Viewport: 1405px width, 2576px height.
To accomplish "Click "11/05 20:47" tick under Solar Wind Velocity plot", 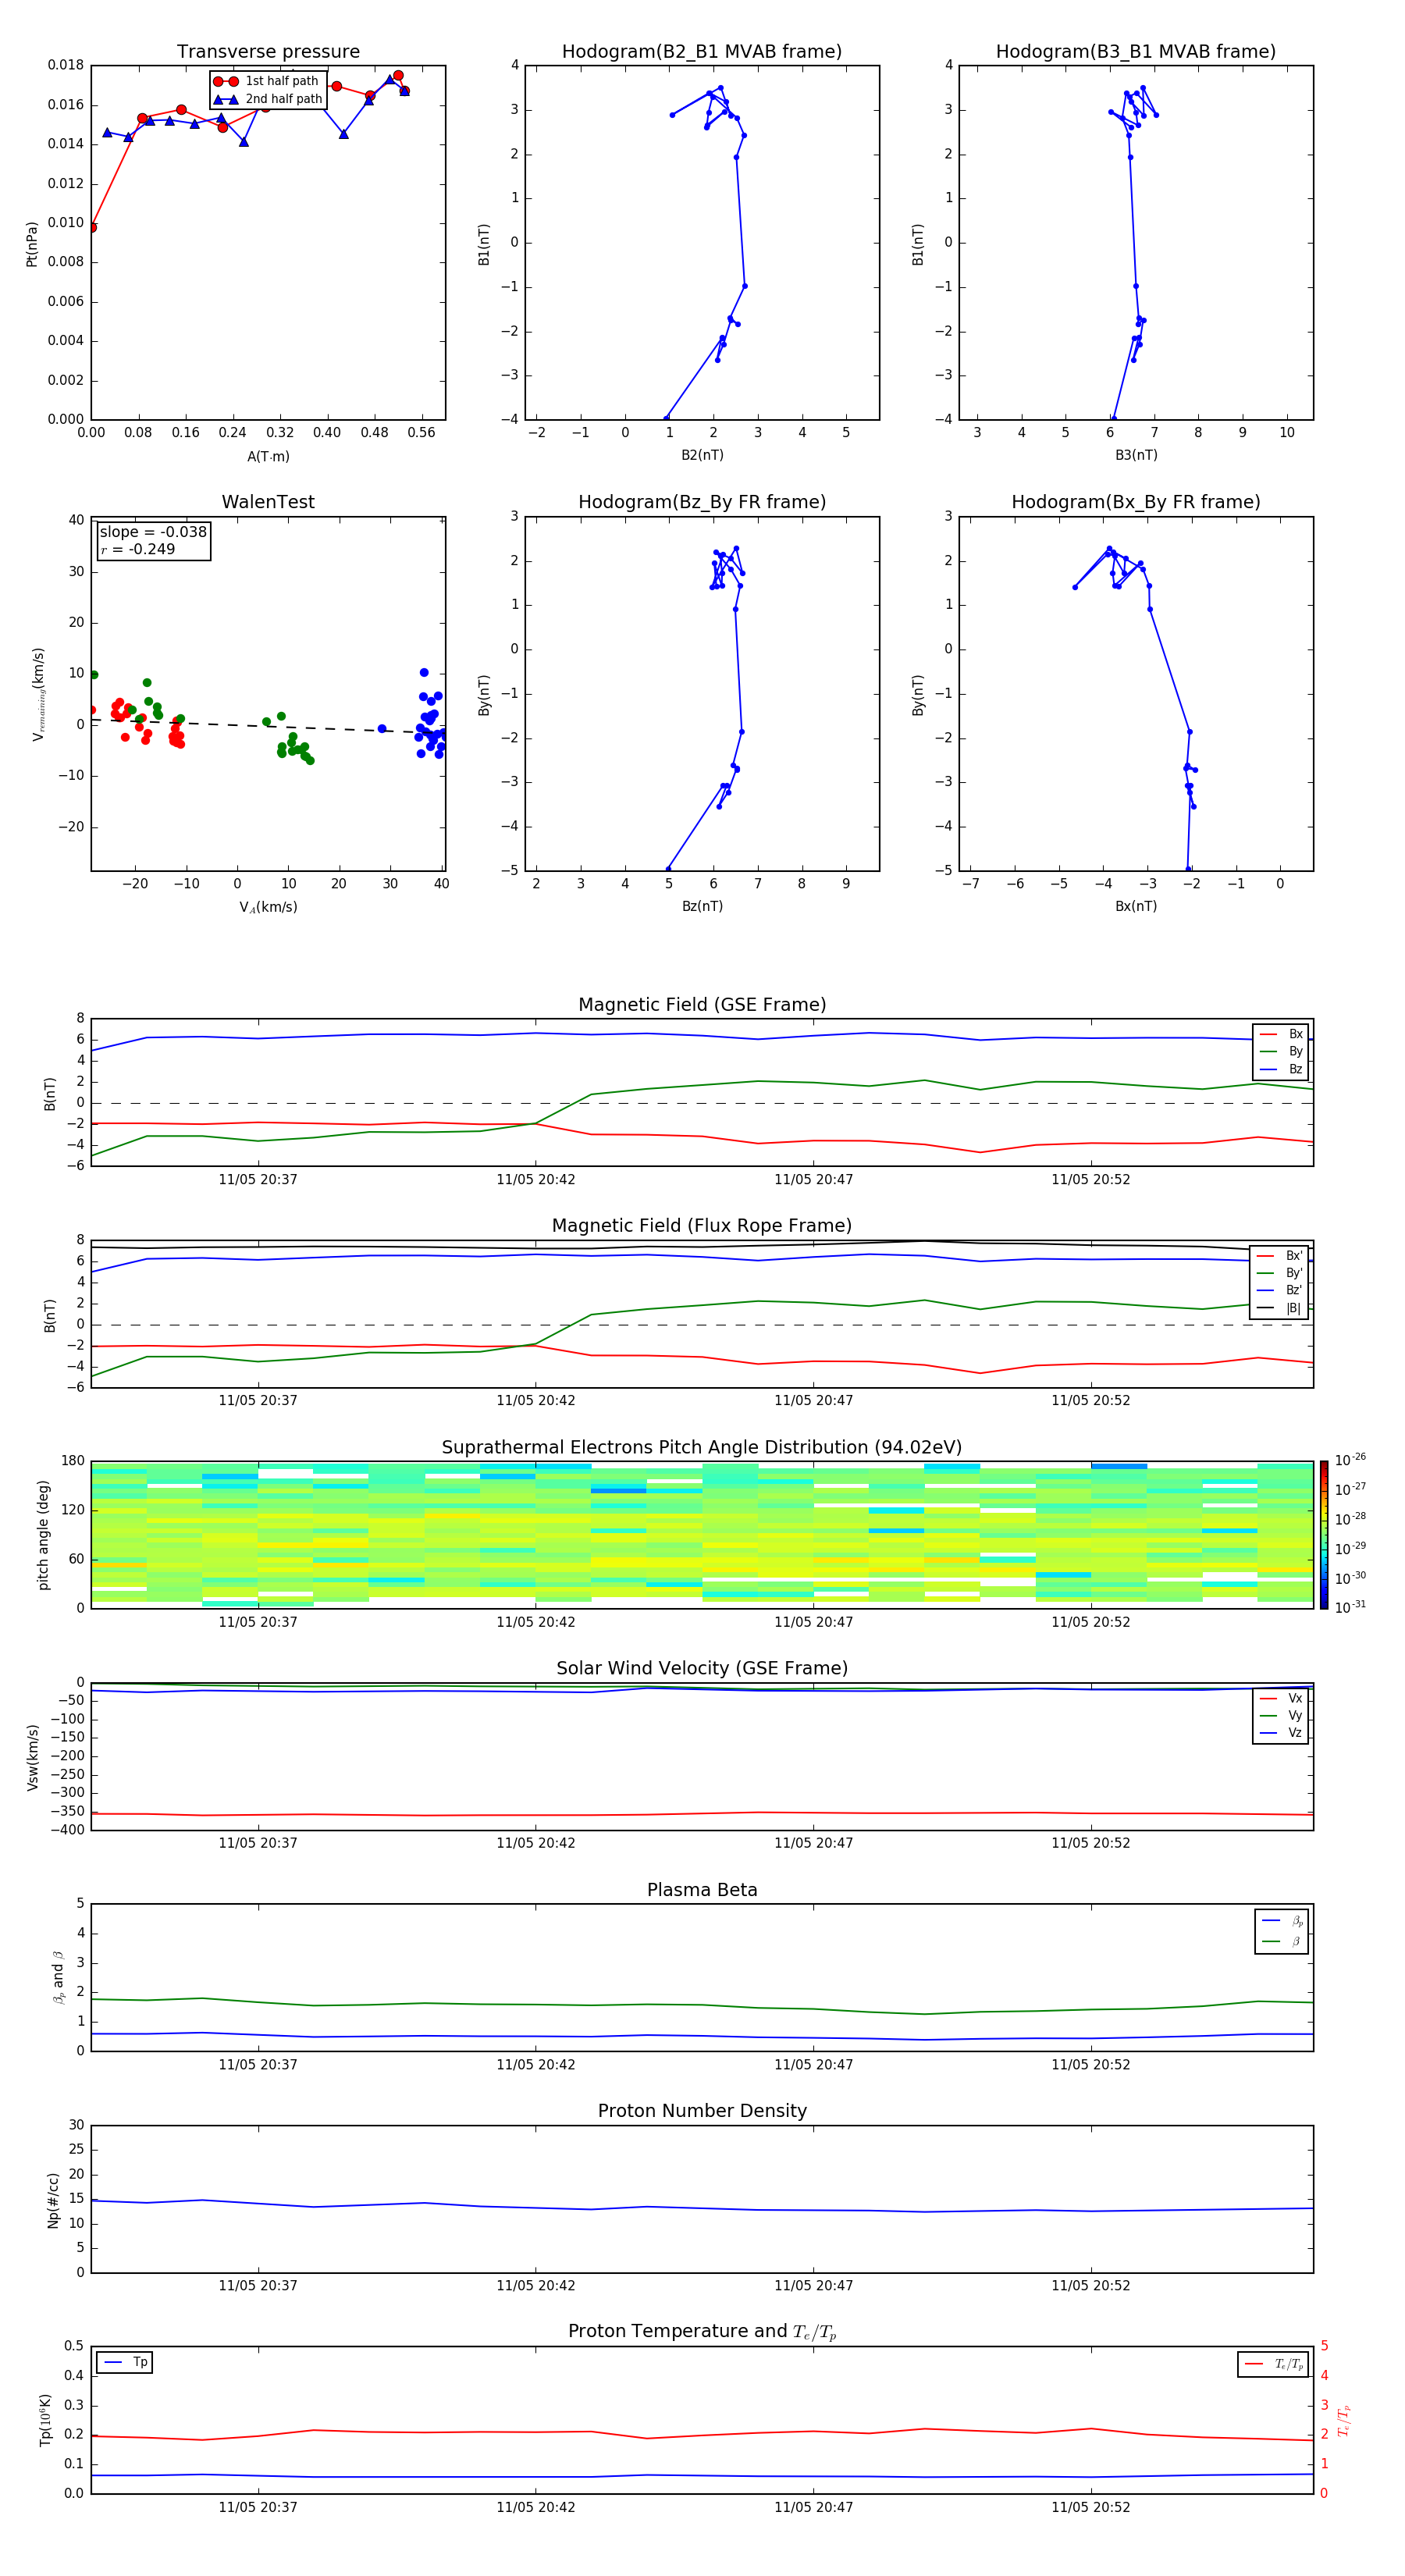I will [x=813, y=1843].
